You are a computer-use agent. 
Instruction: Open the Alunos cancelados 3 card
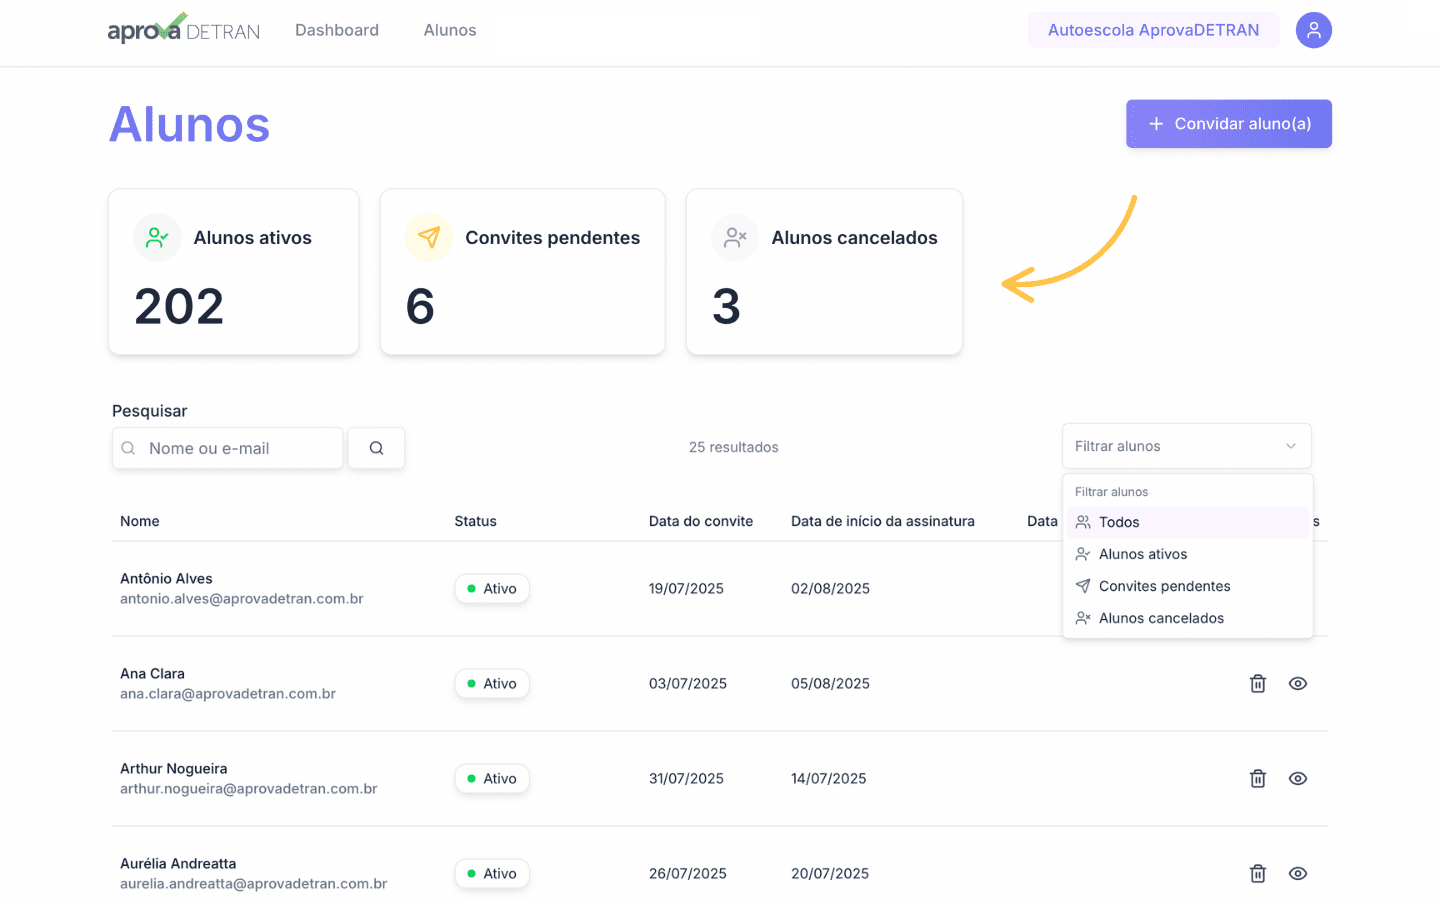pyautogui.click(x=824, y=272)
